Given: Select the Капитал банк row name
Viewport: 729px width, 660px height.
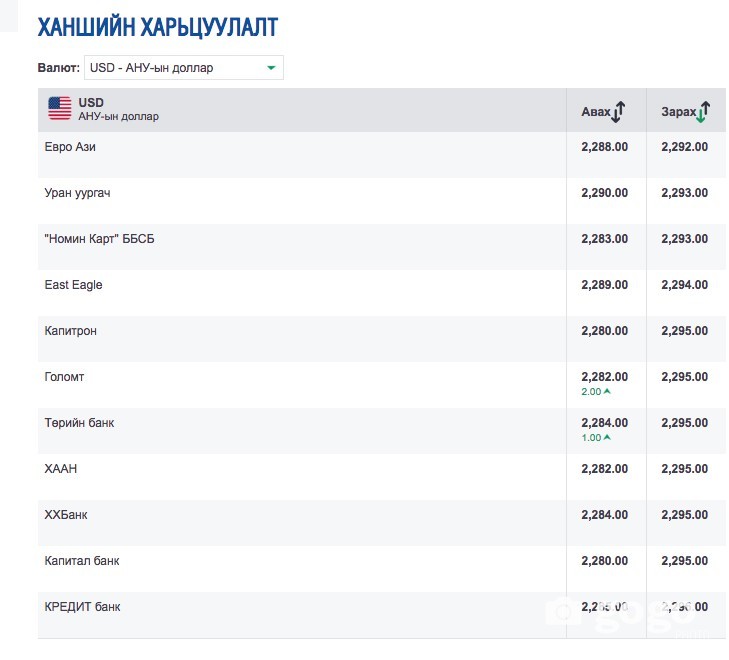Looking at the screenshot, I should pyautogui.click(x=82, y=561).
